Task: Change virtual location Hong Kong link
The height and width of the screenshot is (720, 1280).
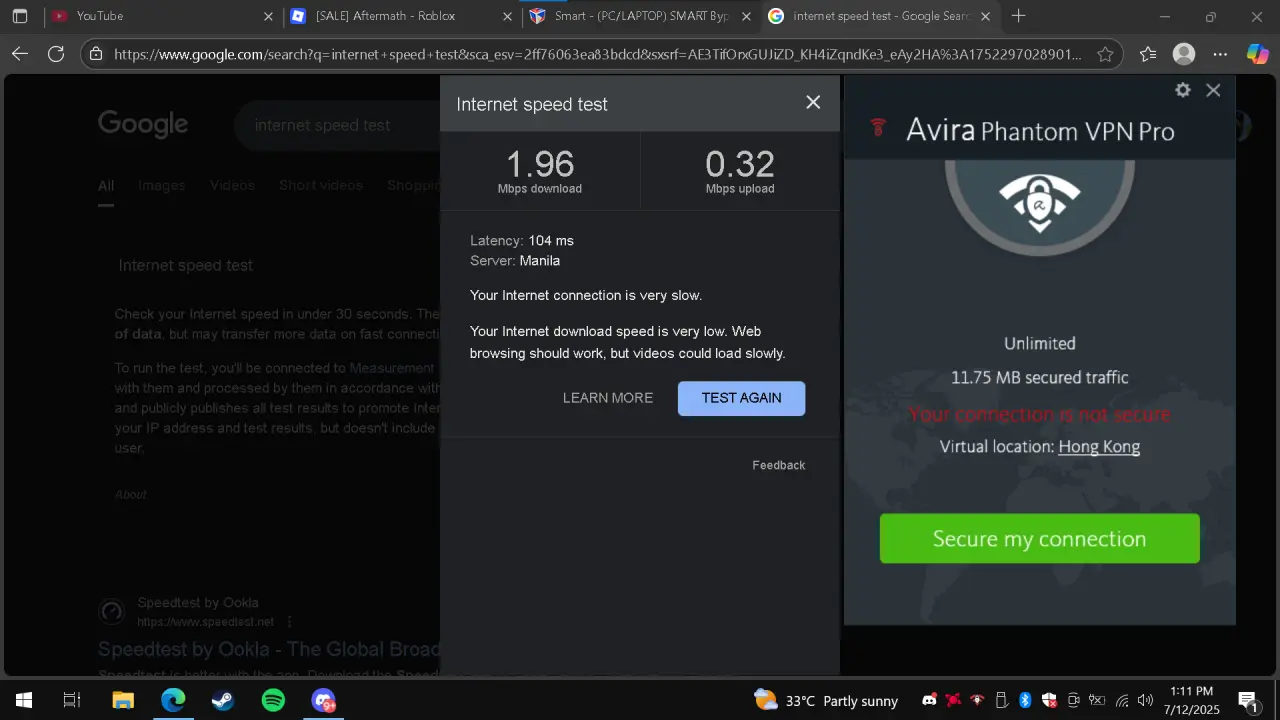Action: (1099, 447)
